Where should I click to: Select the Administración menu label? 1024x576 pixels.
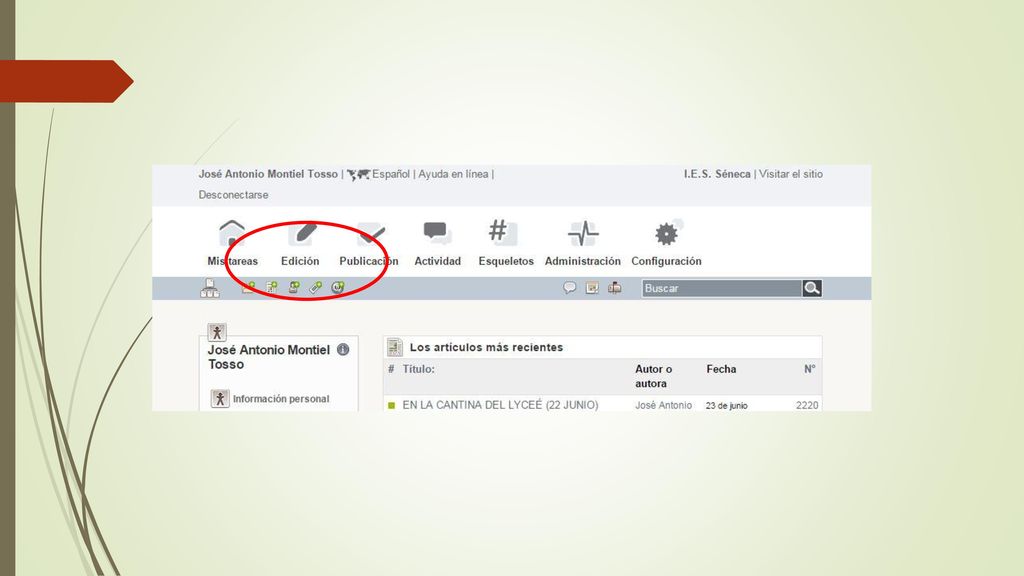(x=583, y=261)
